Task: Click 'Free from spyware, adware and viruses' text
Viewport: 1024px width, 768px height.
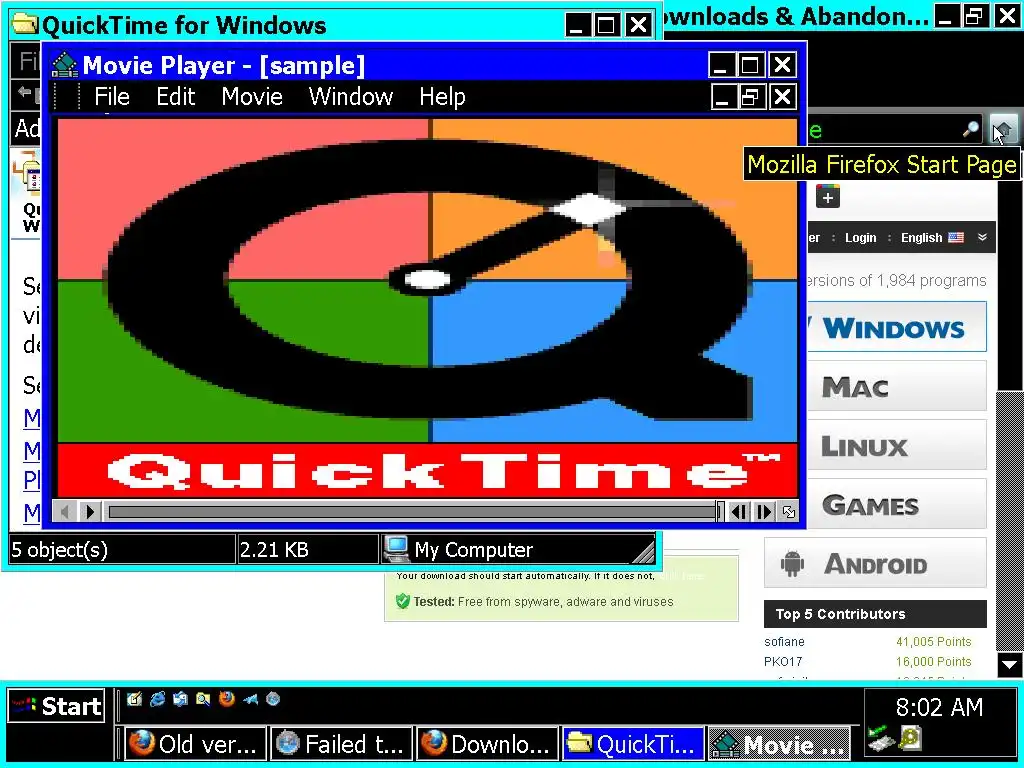Action: 566,601
